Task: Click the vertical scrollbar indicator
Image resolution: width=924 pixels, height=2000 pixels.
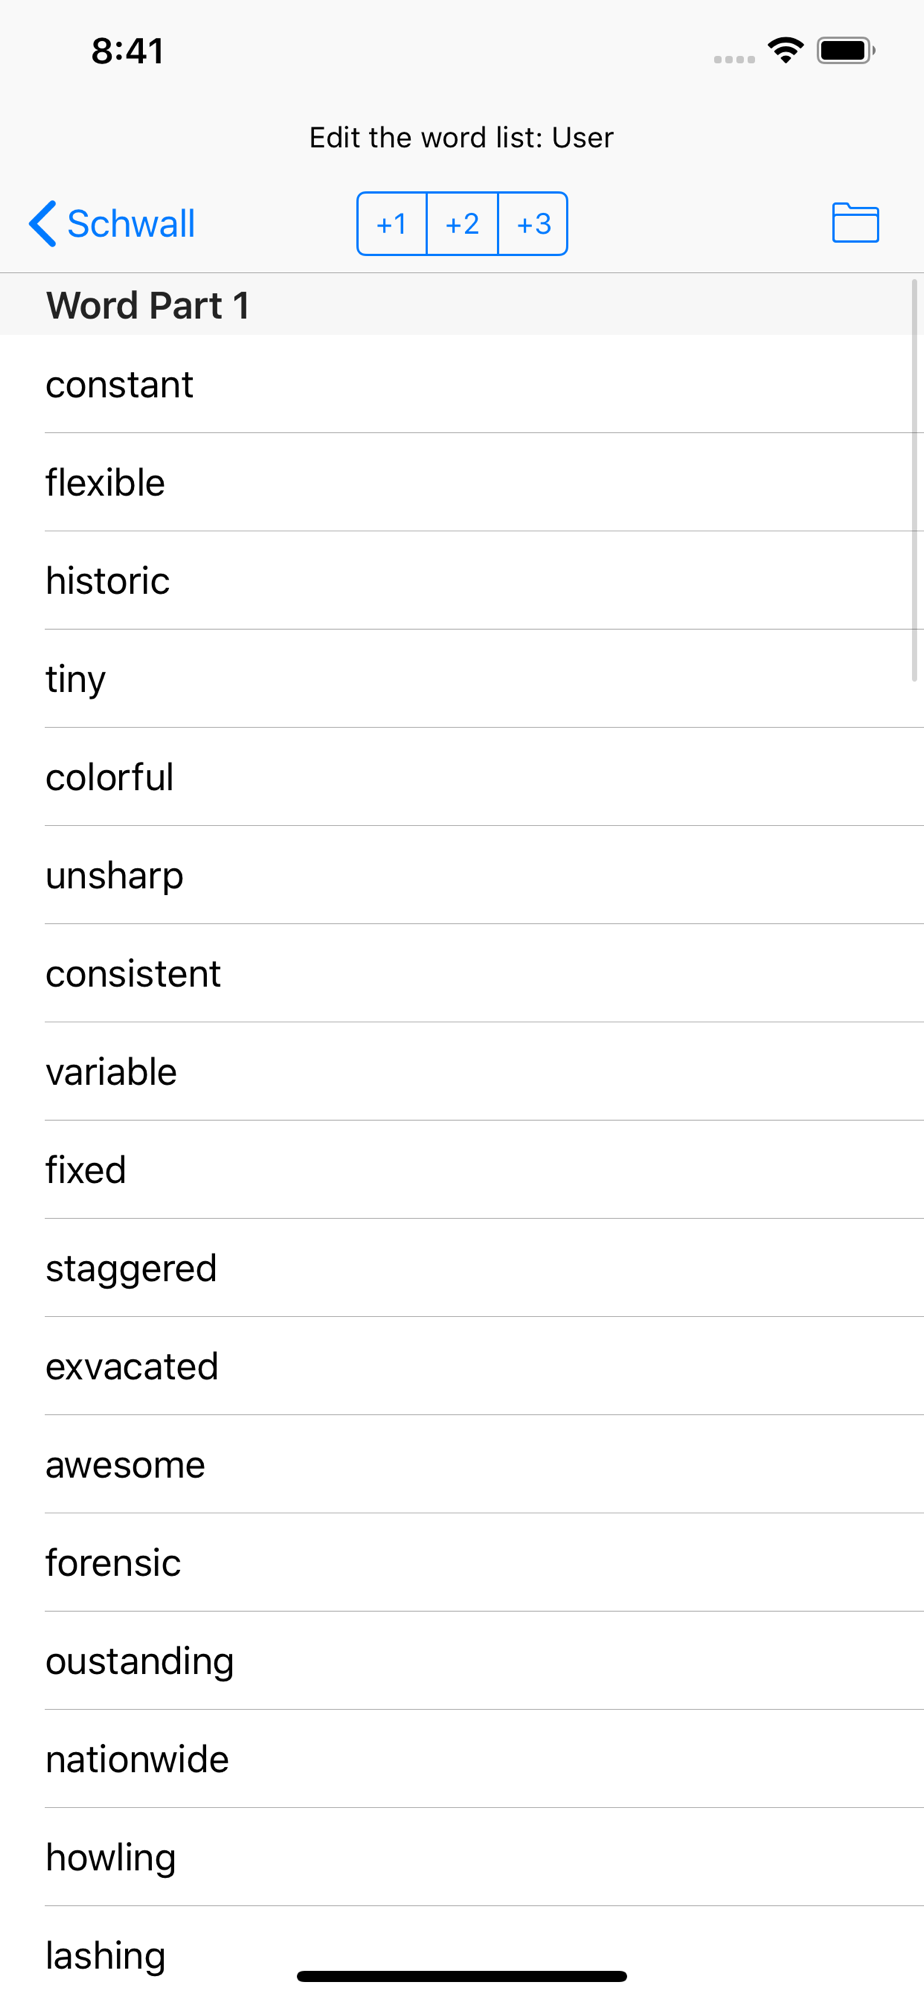Action: click(914, 481)
